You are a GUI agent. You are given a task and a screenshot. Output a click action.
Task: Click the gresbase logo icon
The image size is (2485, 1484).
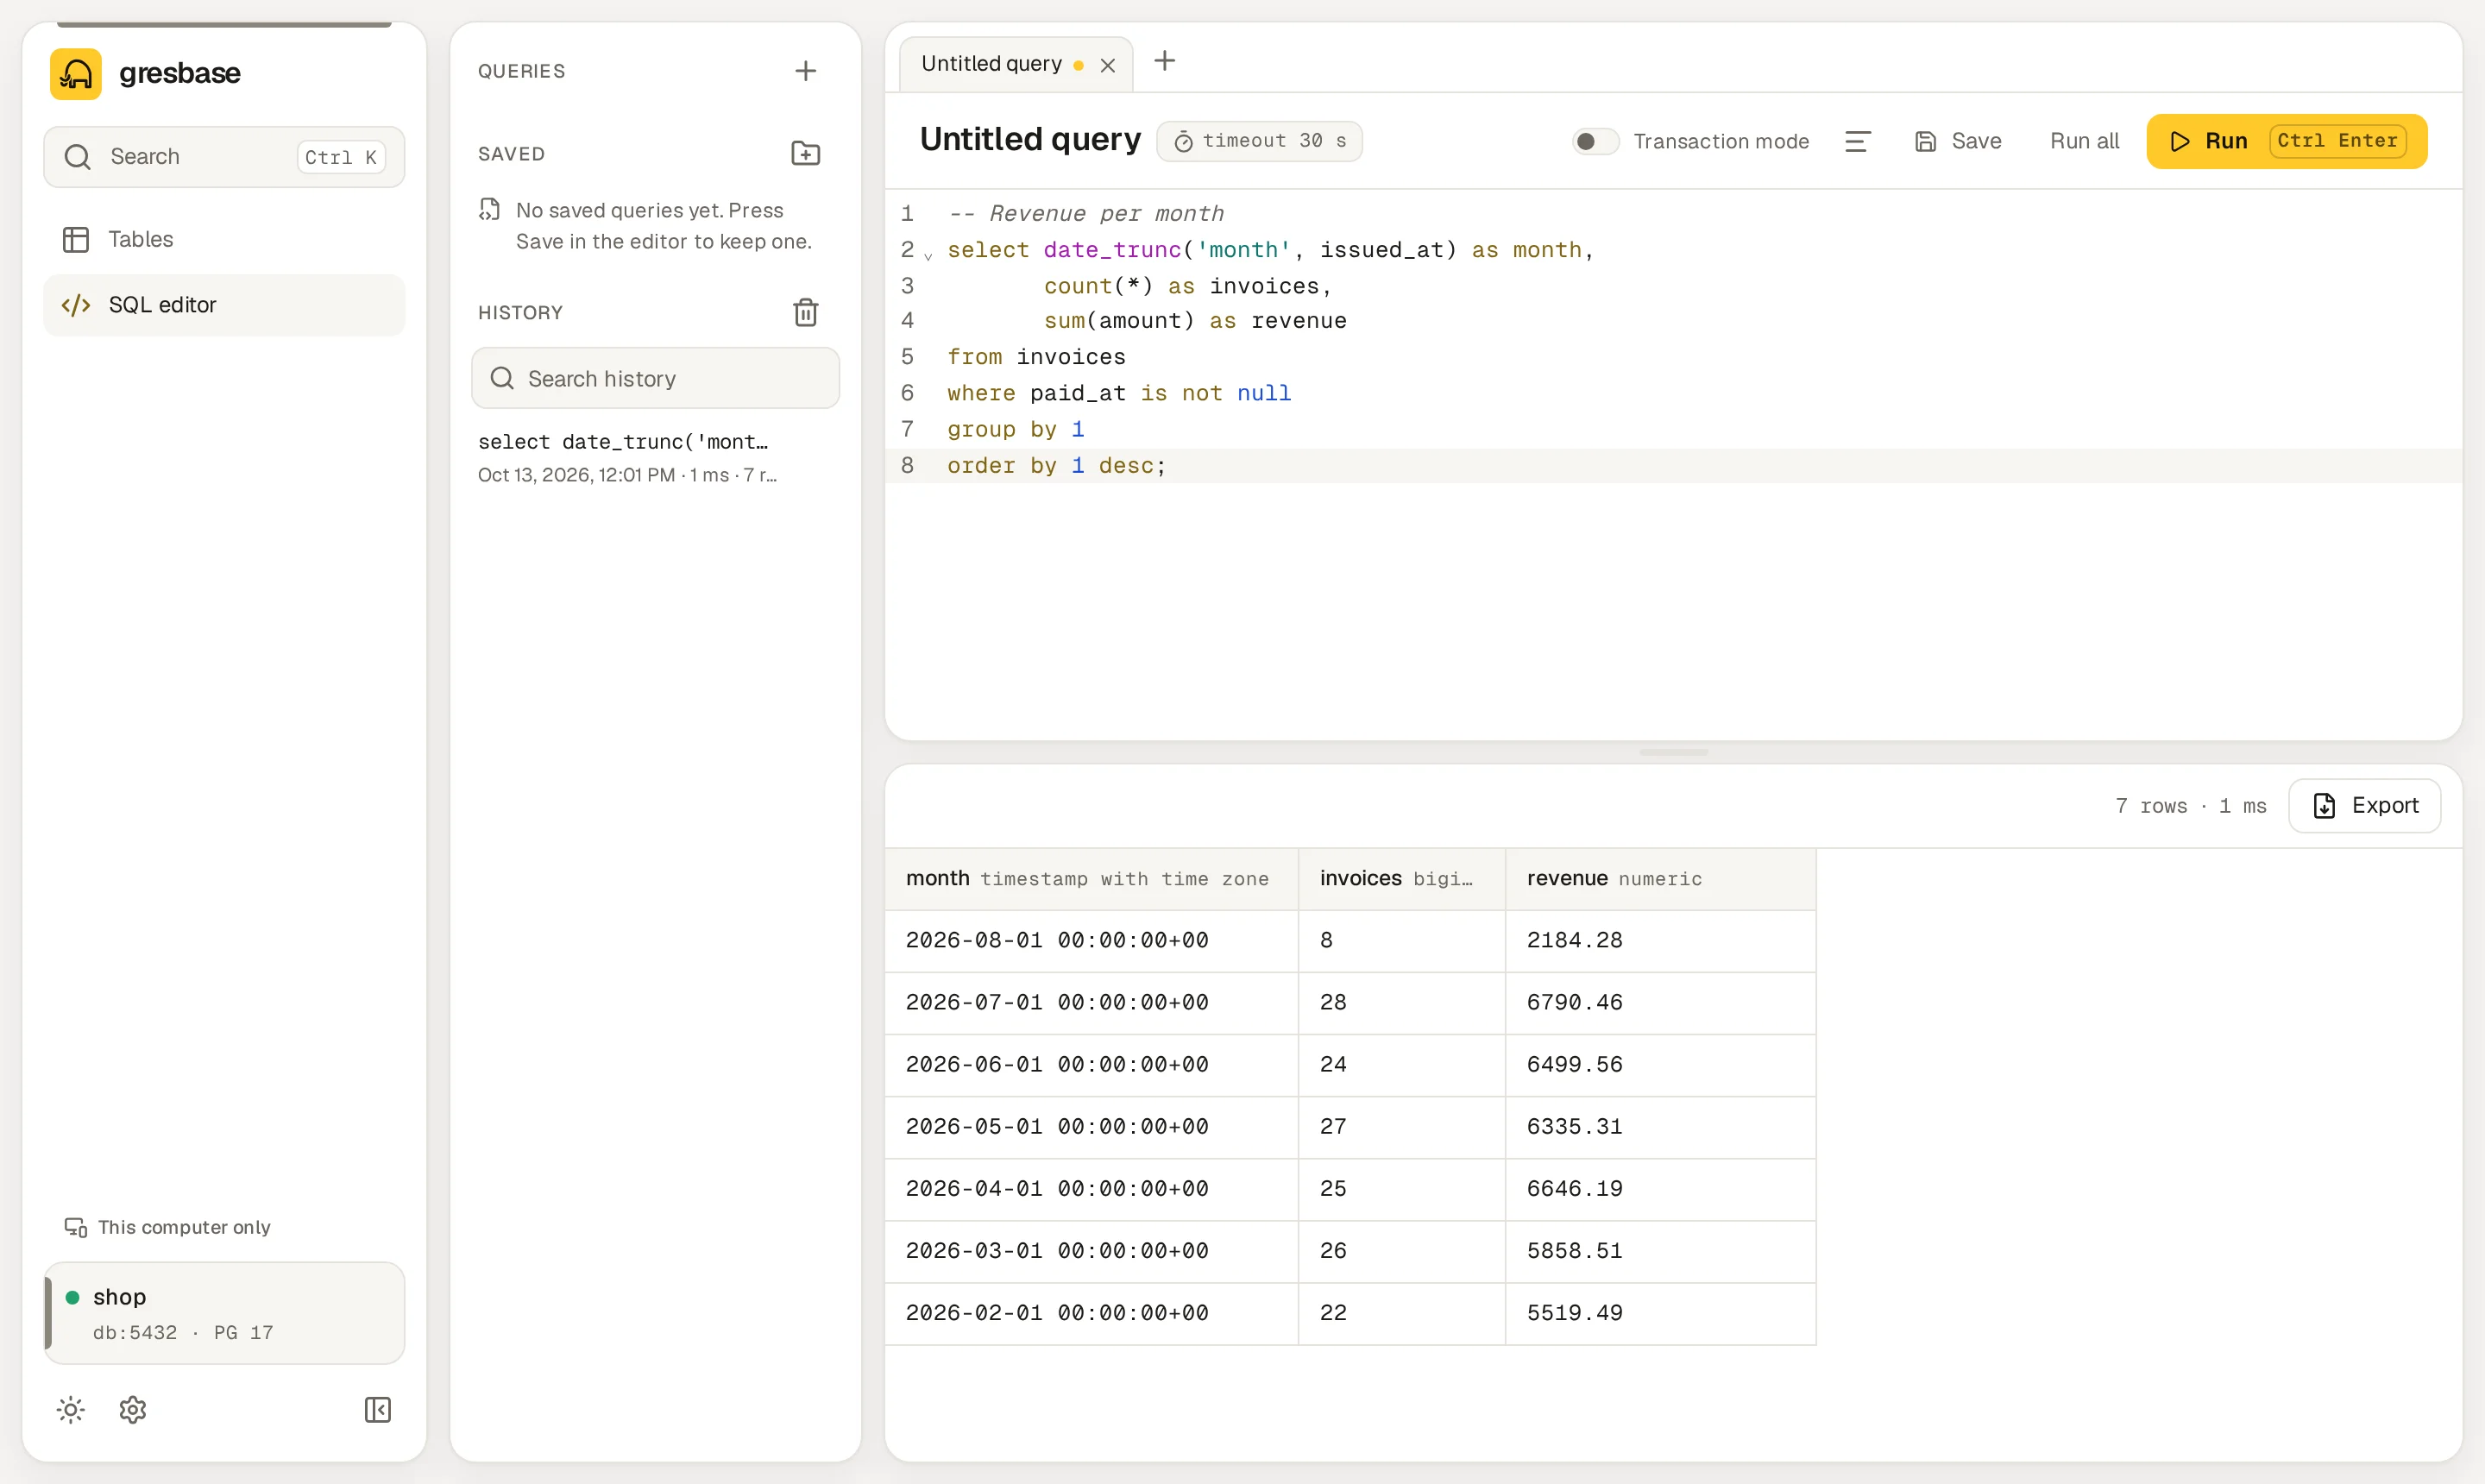(76, 73)
